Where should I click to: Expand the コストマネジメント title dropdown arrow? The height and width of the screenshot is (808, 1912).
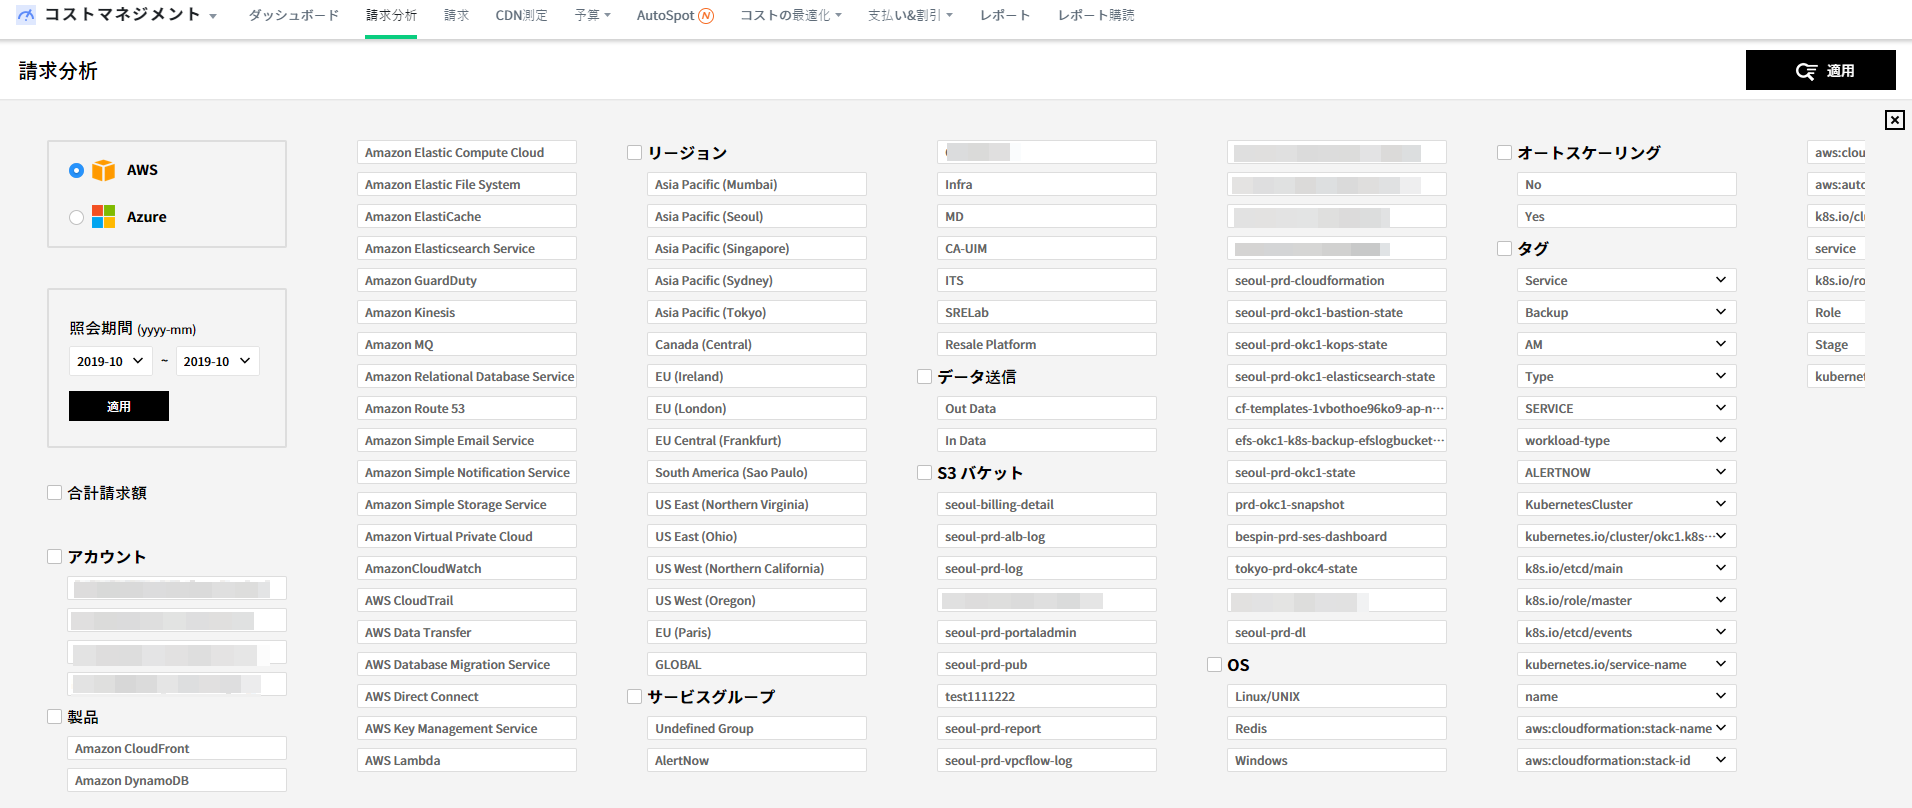click(213, 17)
